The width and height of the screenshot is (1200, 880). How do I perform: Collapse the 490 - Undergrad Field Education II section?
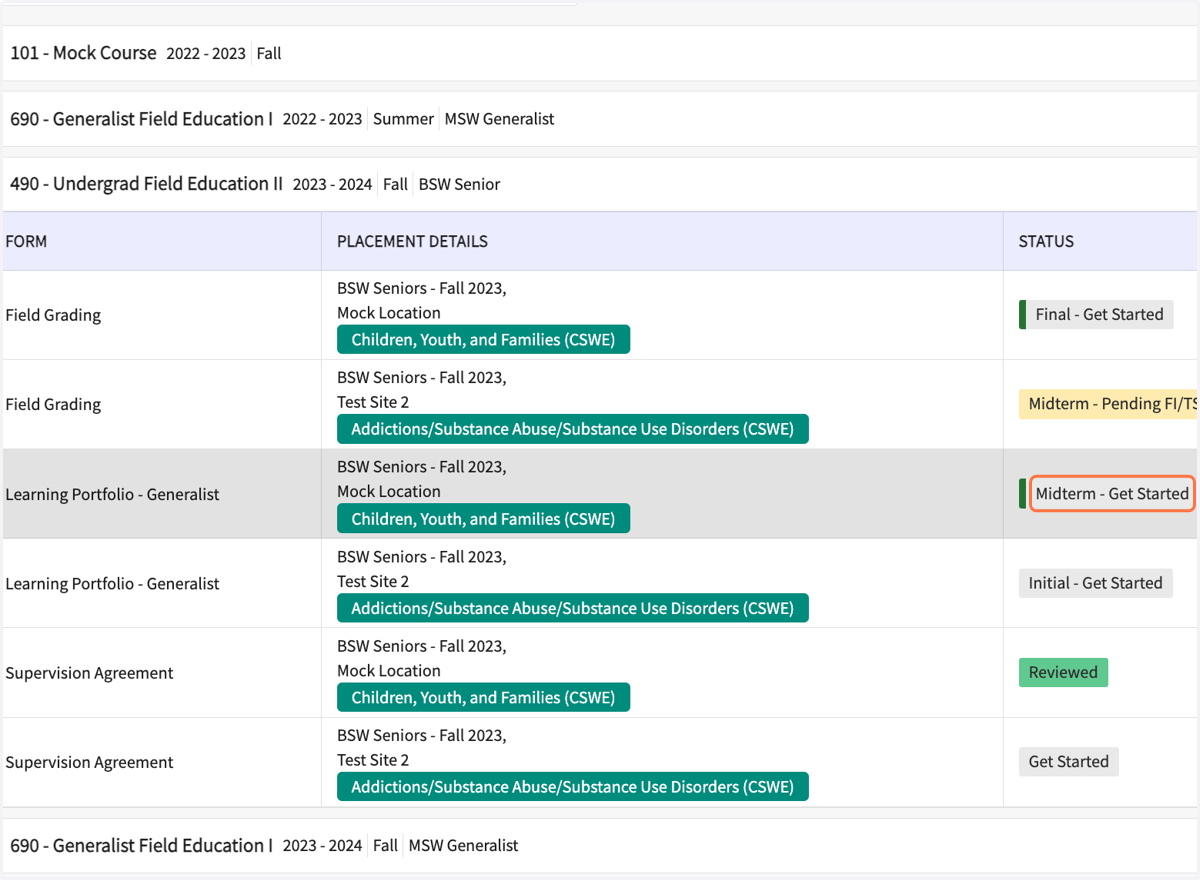600,184
